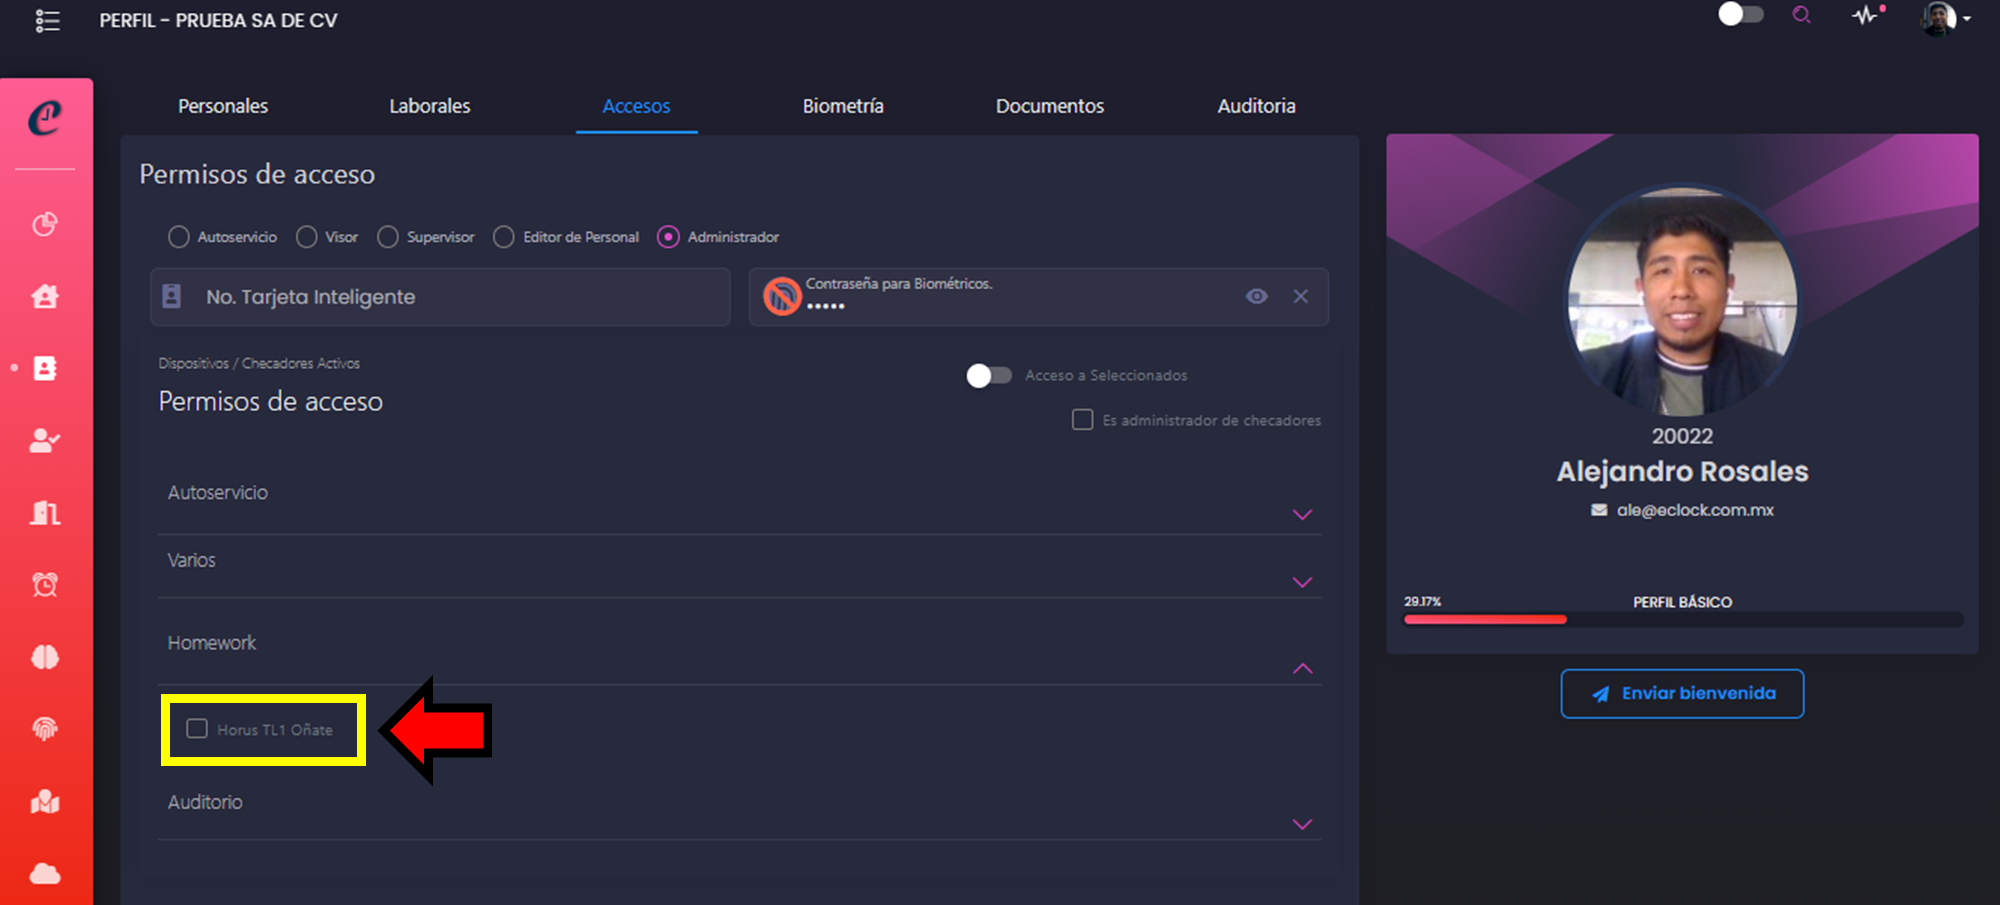The image size is (2000, 905).
Task: Select the Visor radio button
Action: (307, 237)
